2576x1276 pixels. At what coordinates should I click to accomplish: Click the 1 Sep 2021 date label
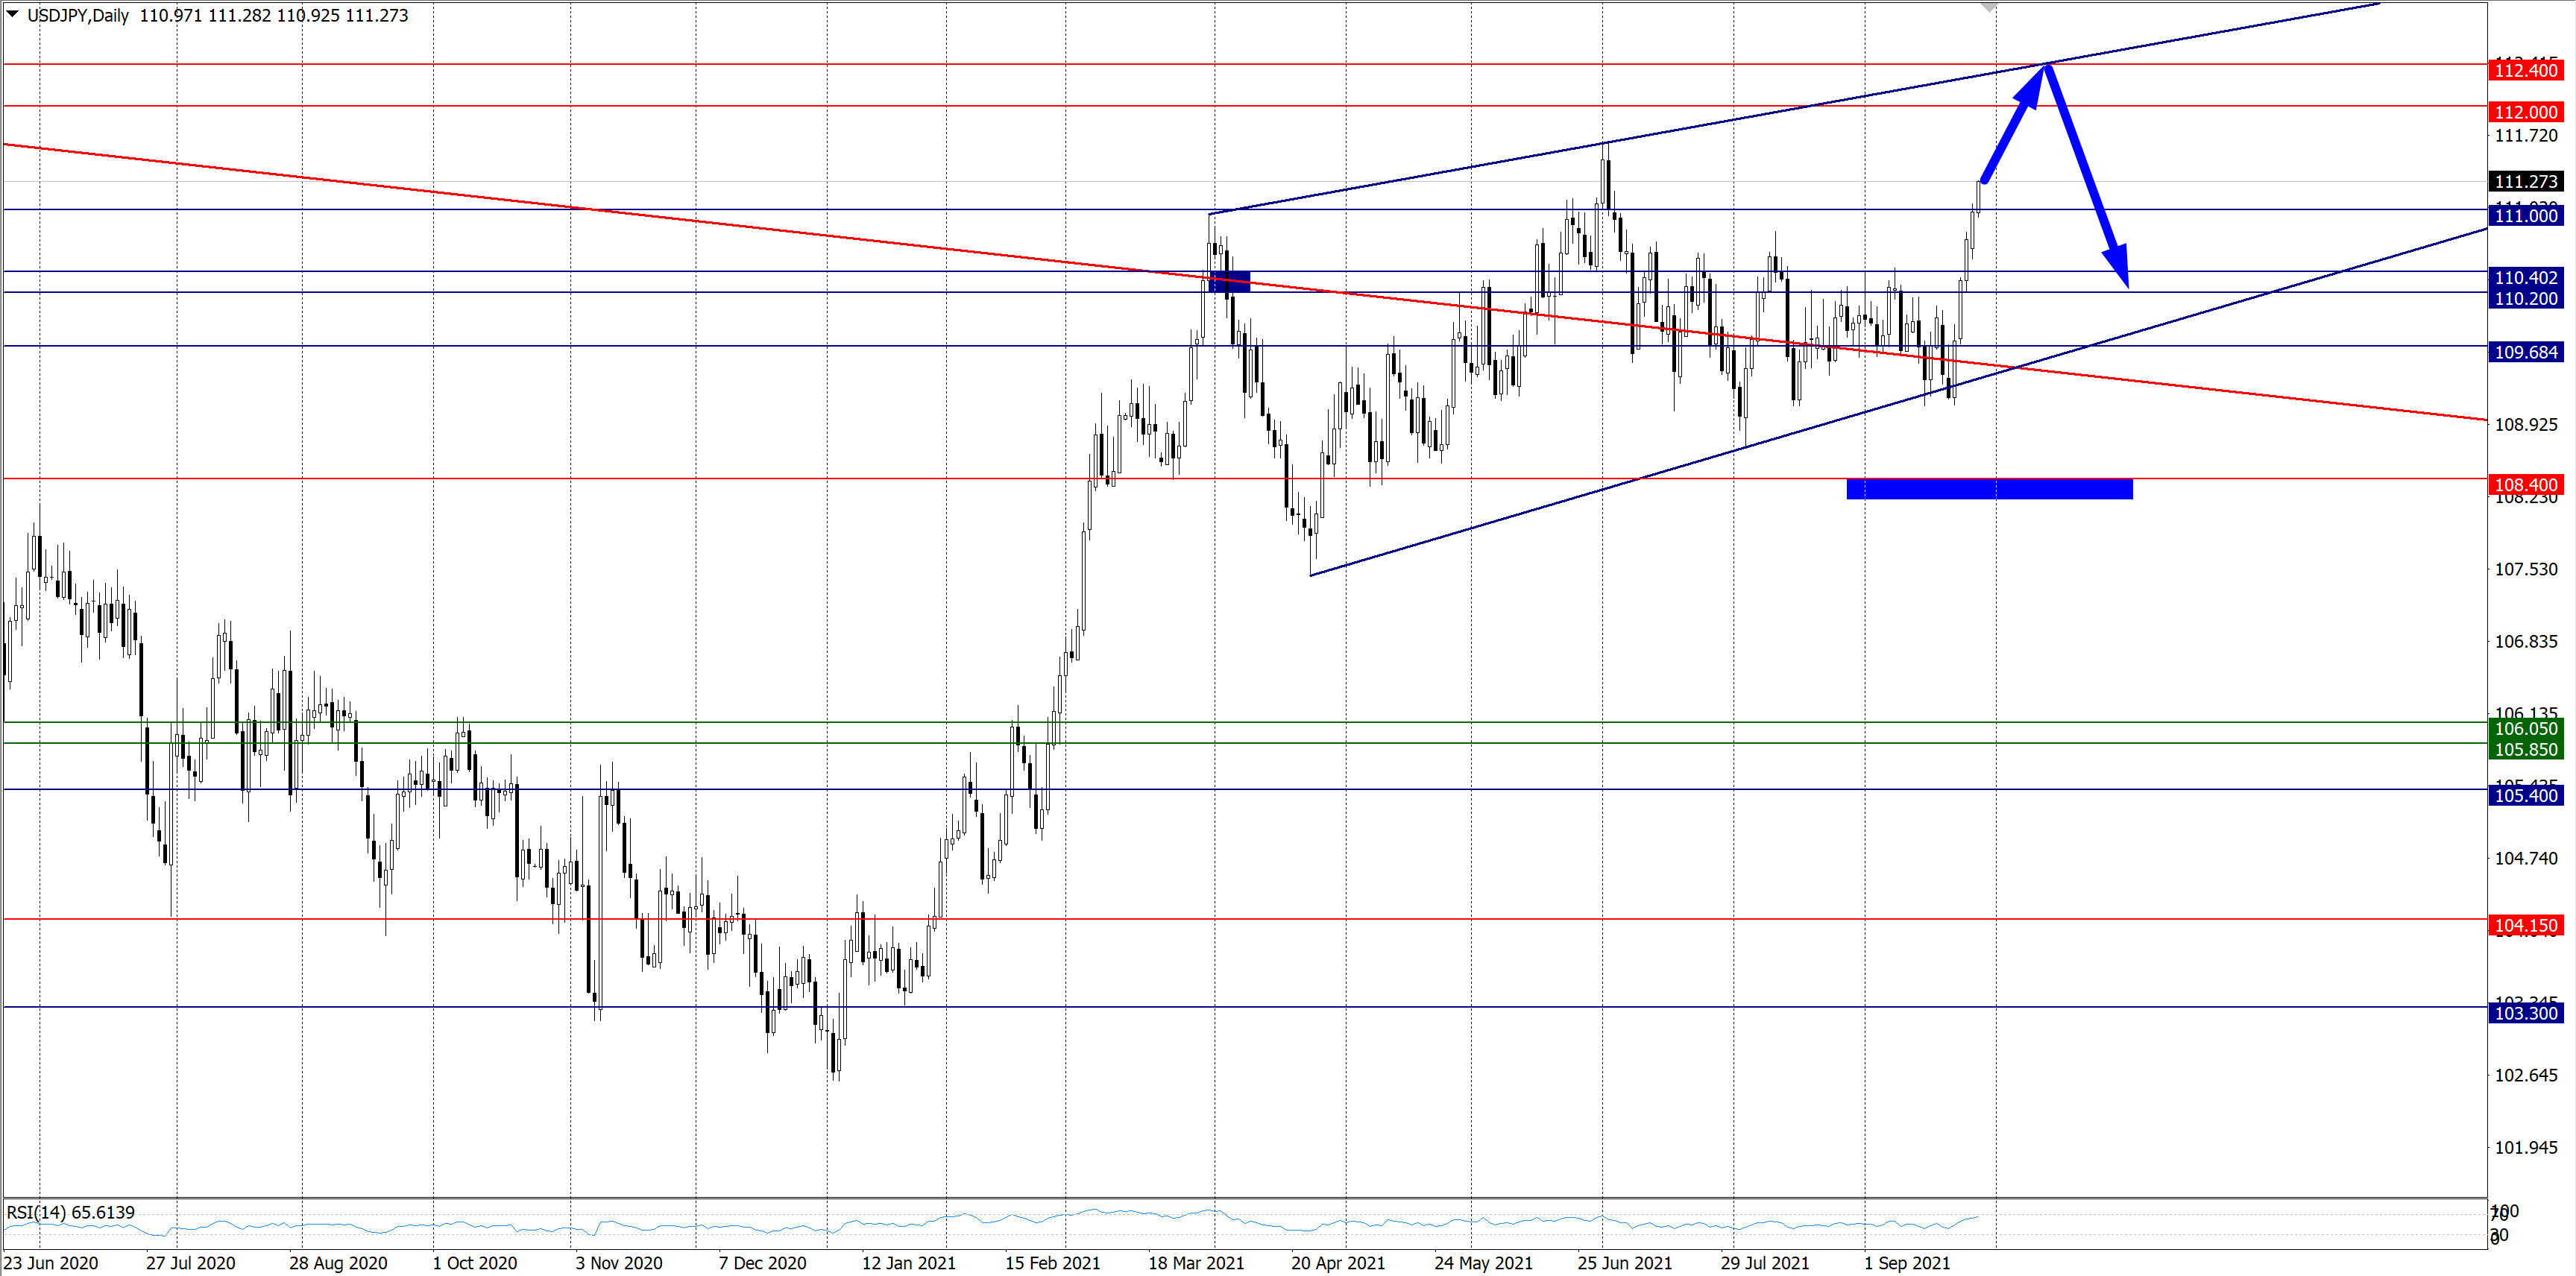point(1906,1263)
